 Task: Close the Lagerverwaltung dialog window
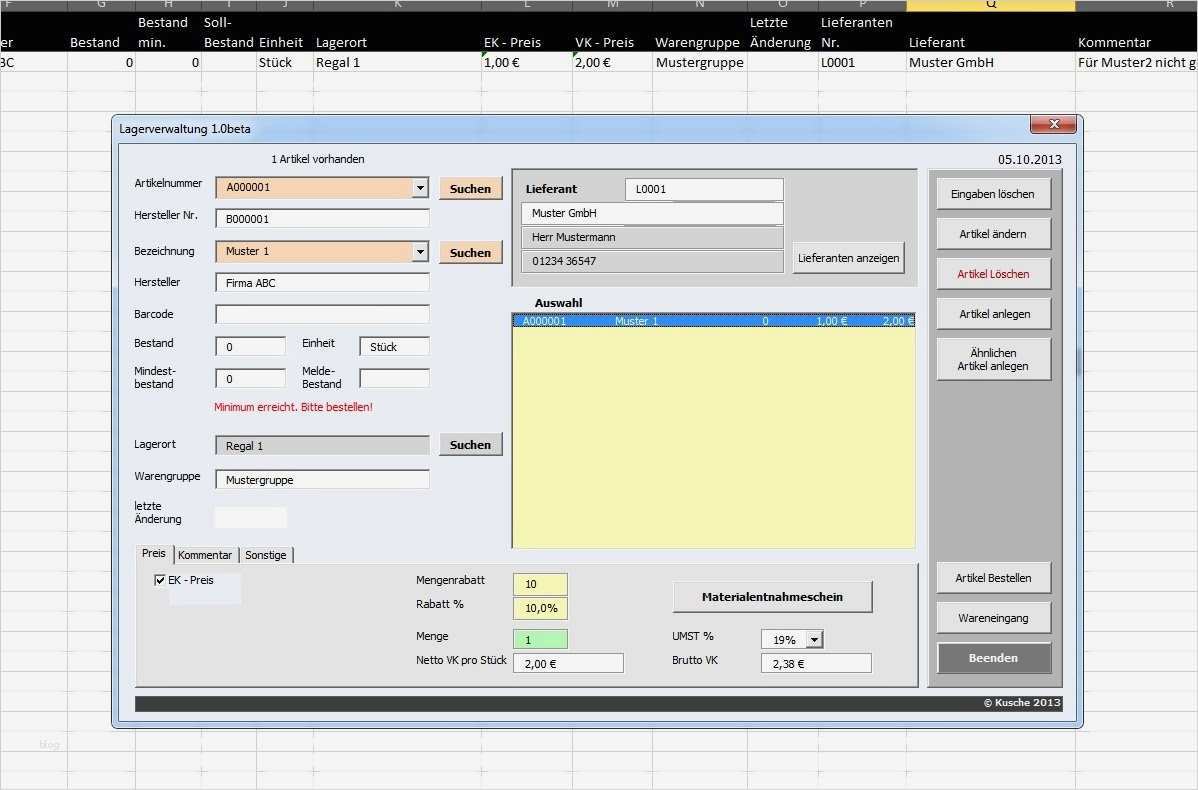click(1052, 125)
